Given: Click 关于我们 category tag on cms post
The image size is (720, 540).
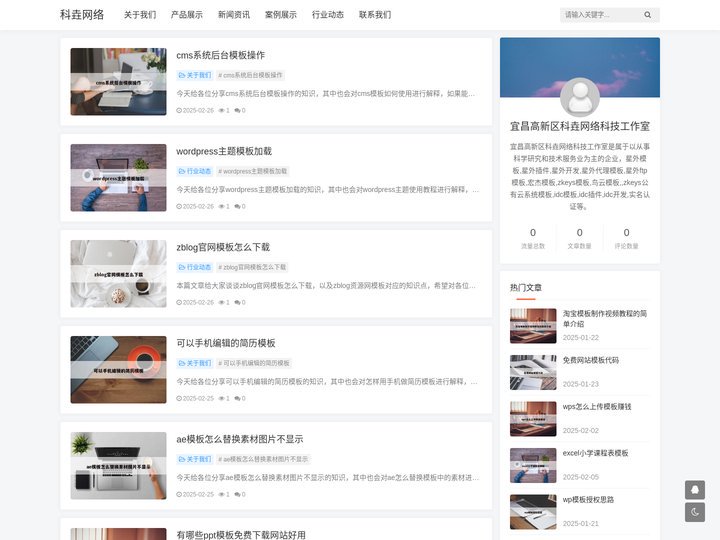Looking at the screenshot, I should (x=195, y=75).
